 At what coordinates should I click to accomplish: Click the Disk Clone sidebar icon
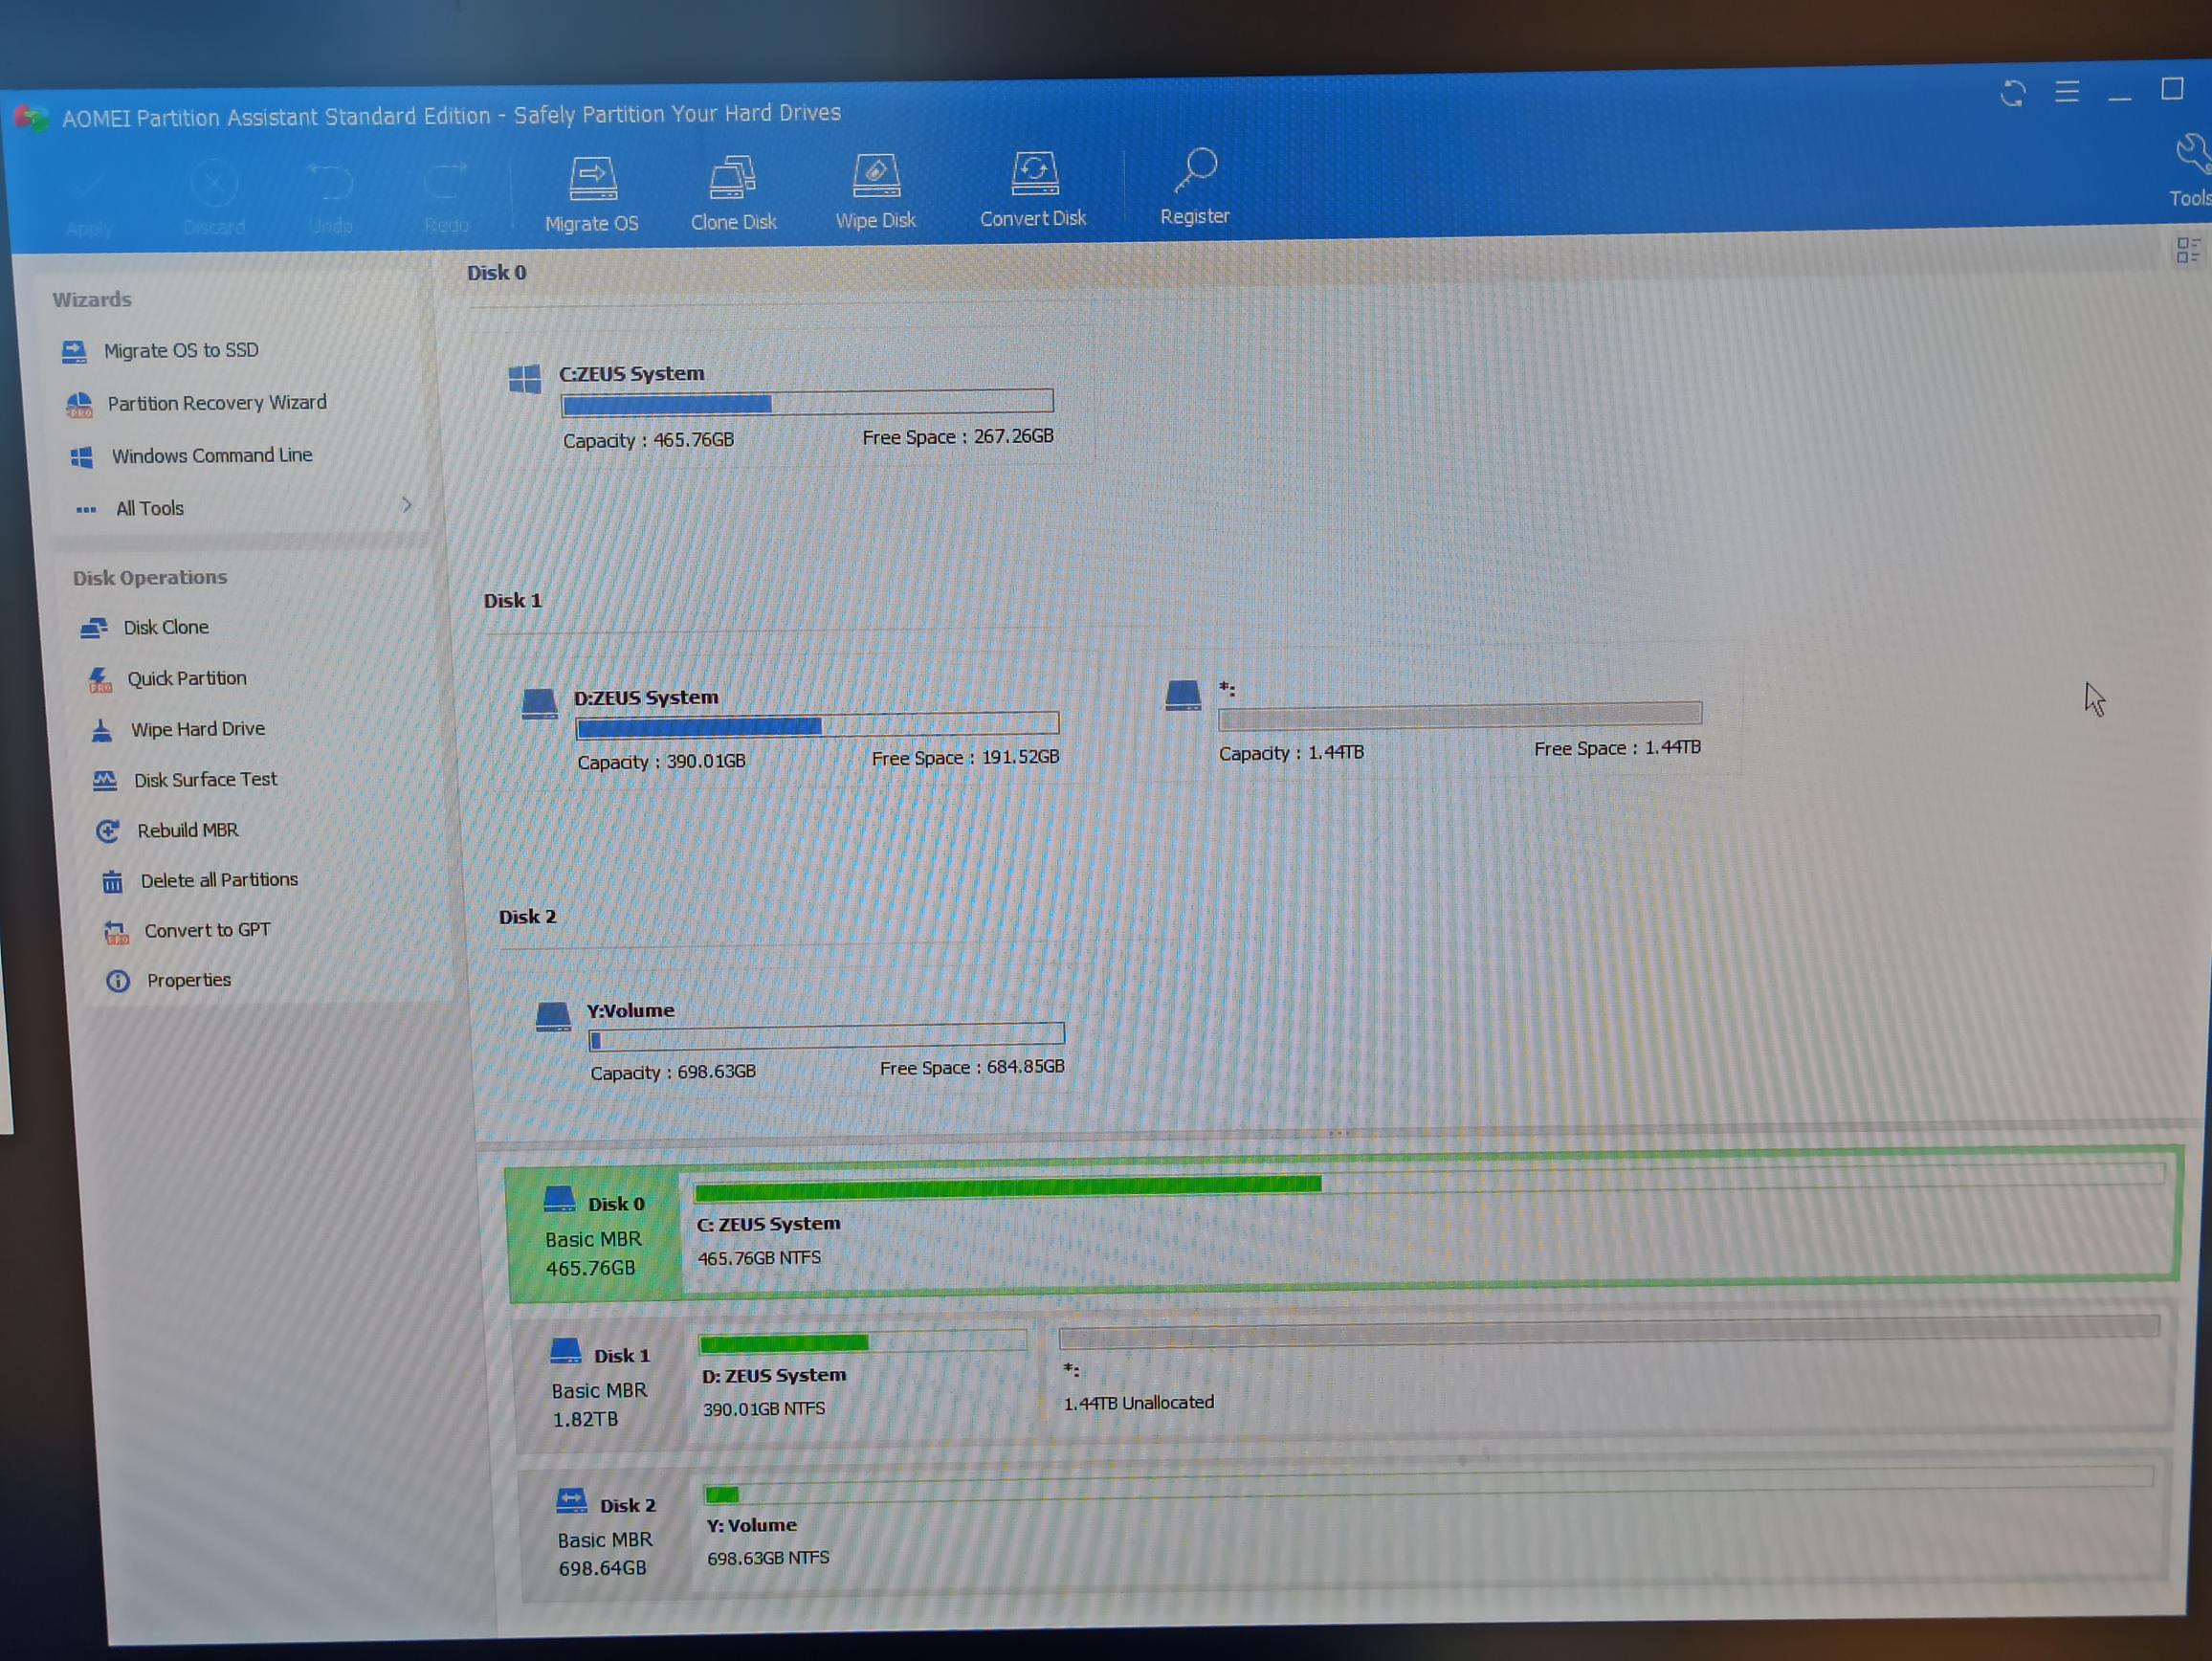pos(94,628)
